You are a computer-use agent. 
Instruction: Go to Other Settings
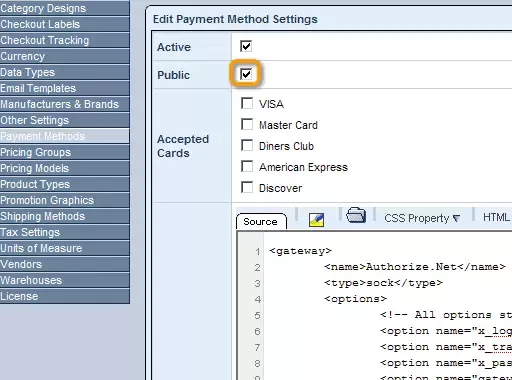pos(65,120)
